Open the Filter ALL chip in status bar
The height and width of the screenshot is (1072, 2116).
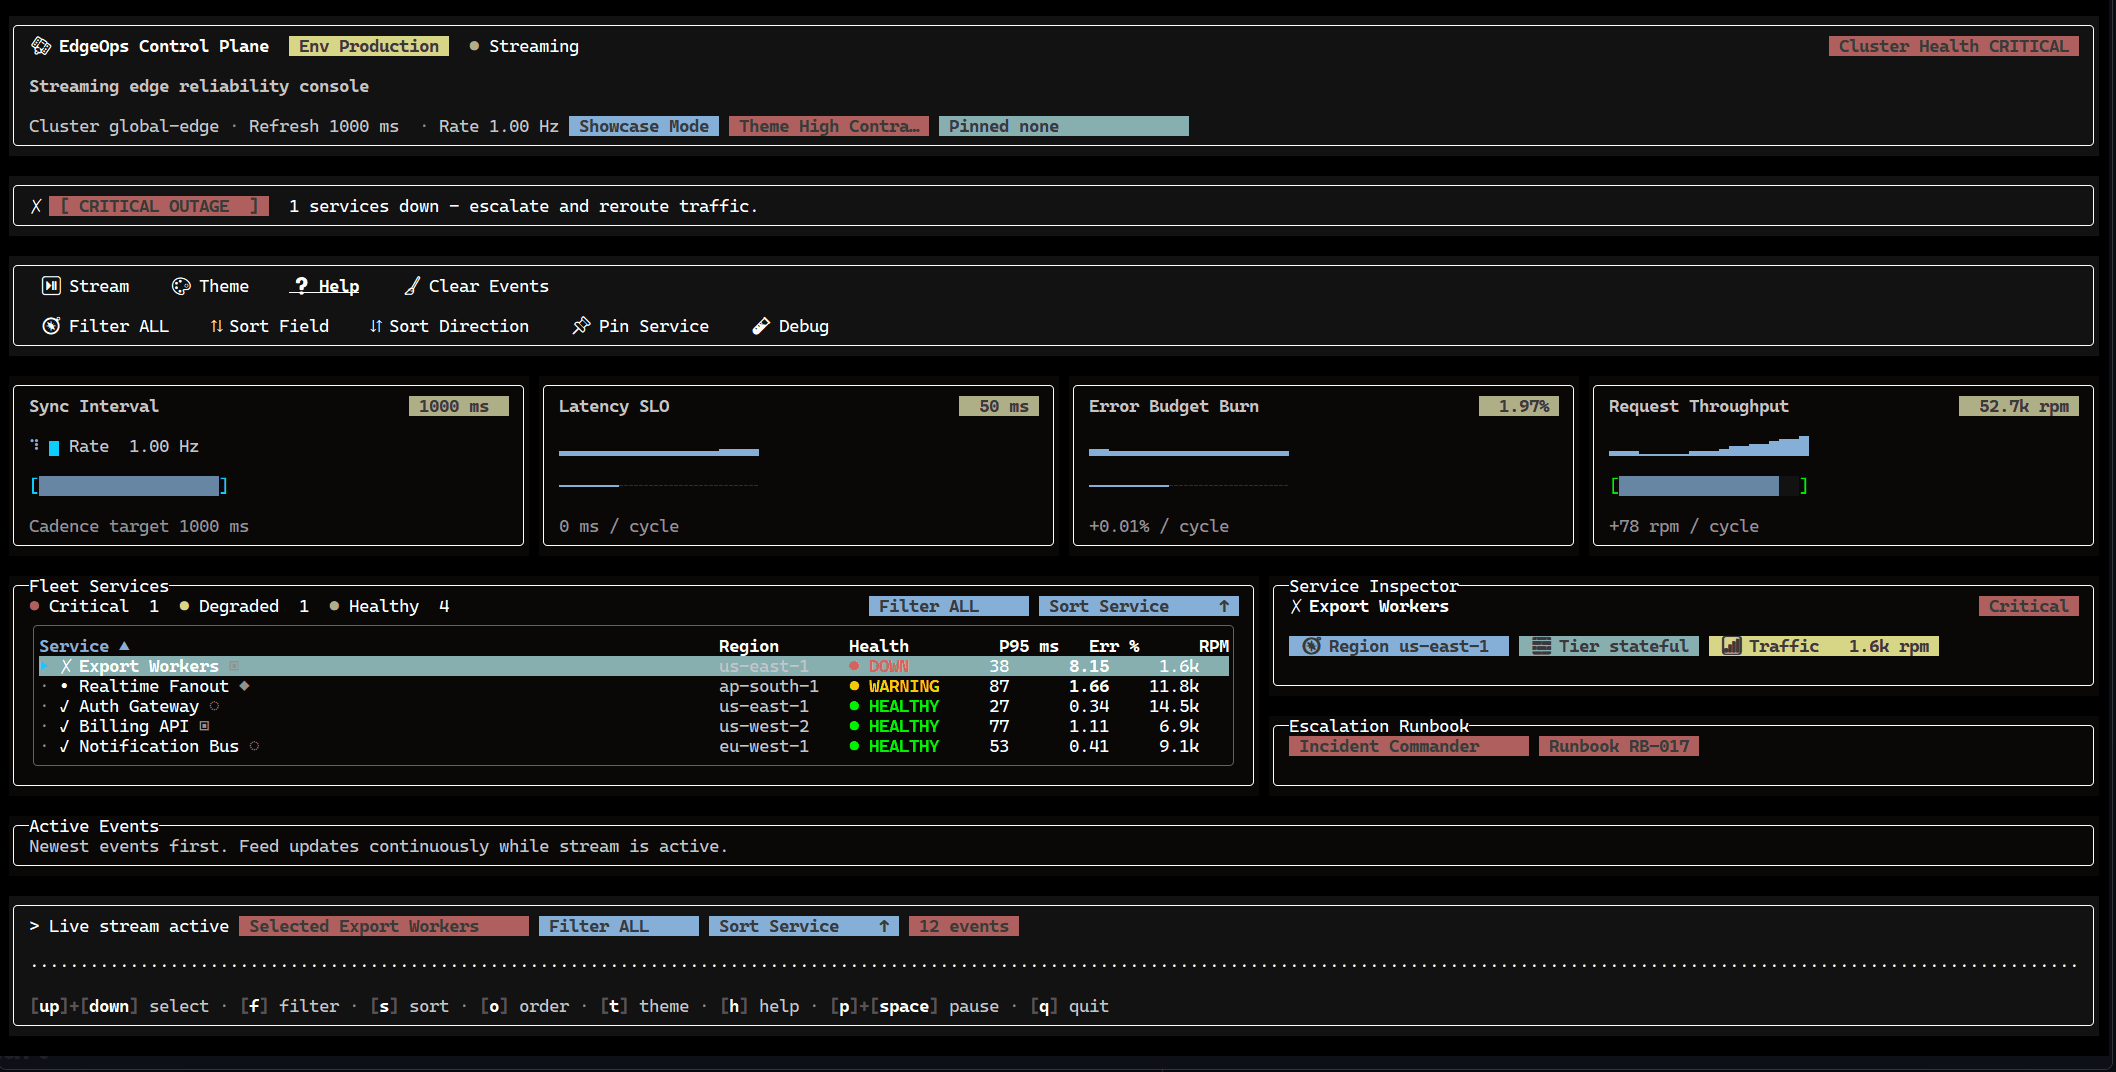click(x=619, y=926)
